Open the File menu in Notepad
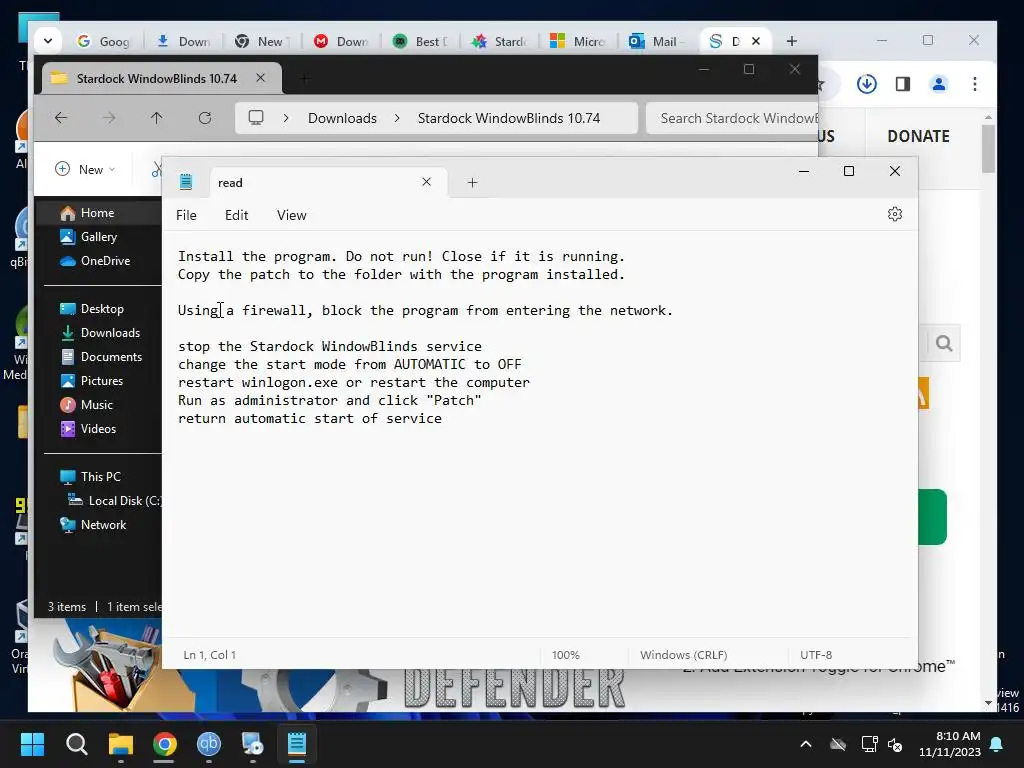The width and height of the screenshot is (1024, 768). coord(186,216)
